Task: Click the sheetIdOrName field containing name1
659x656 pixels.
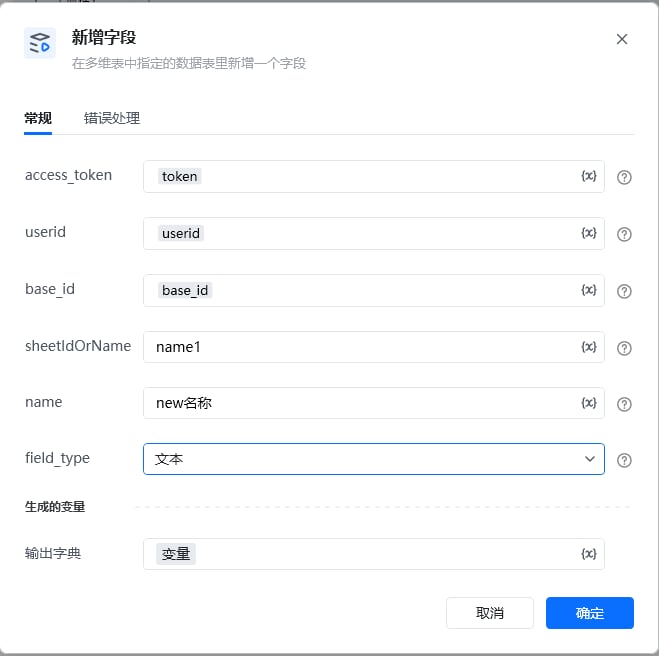Action: coord(374,347)
